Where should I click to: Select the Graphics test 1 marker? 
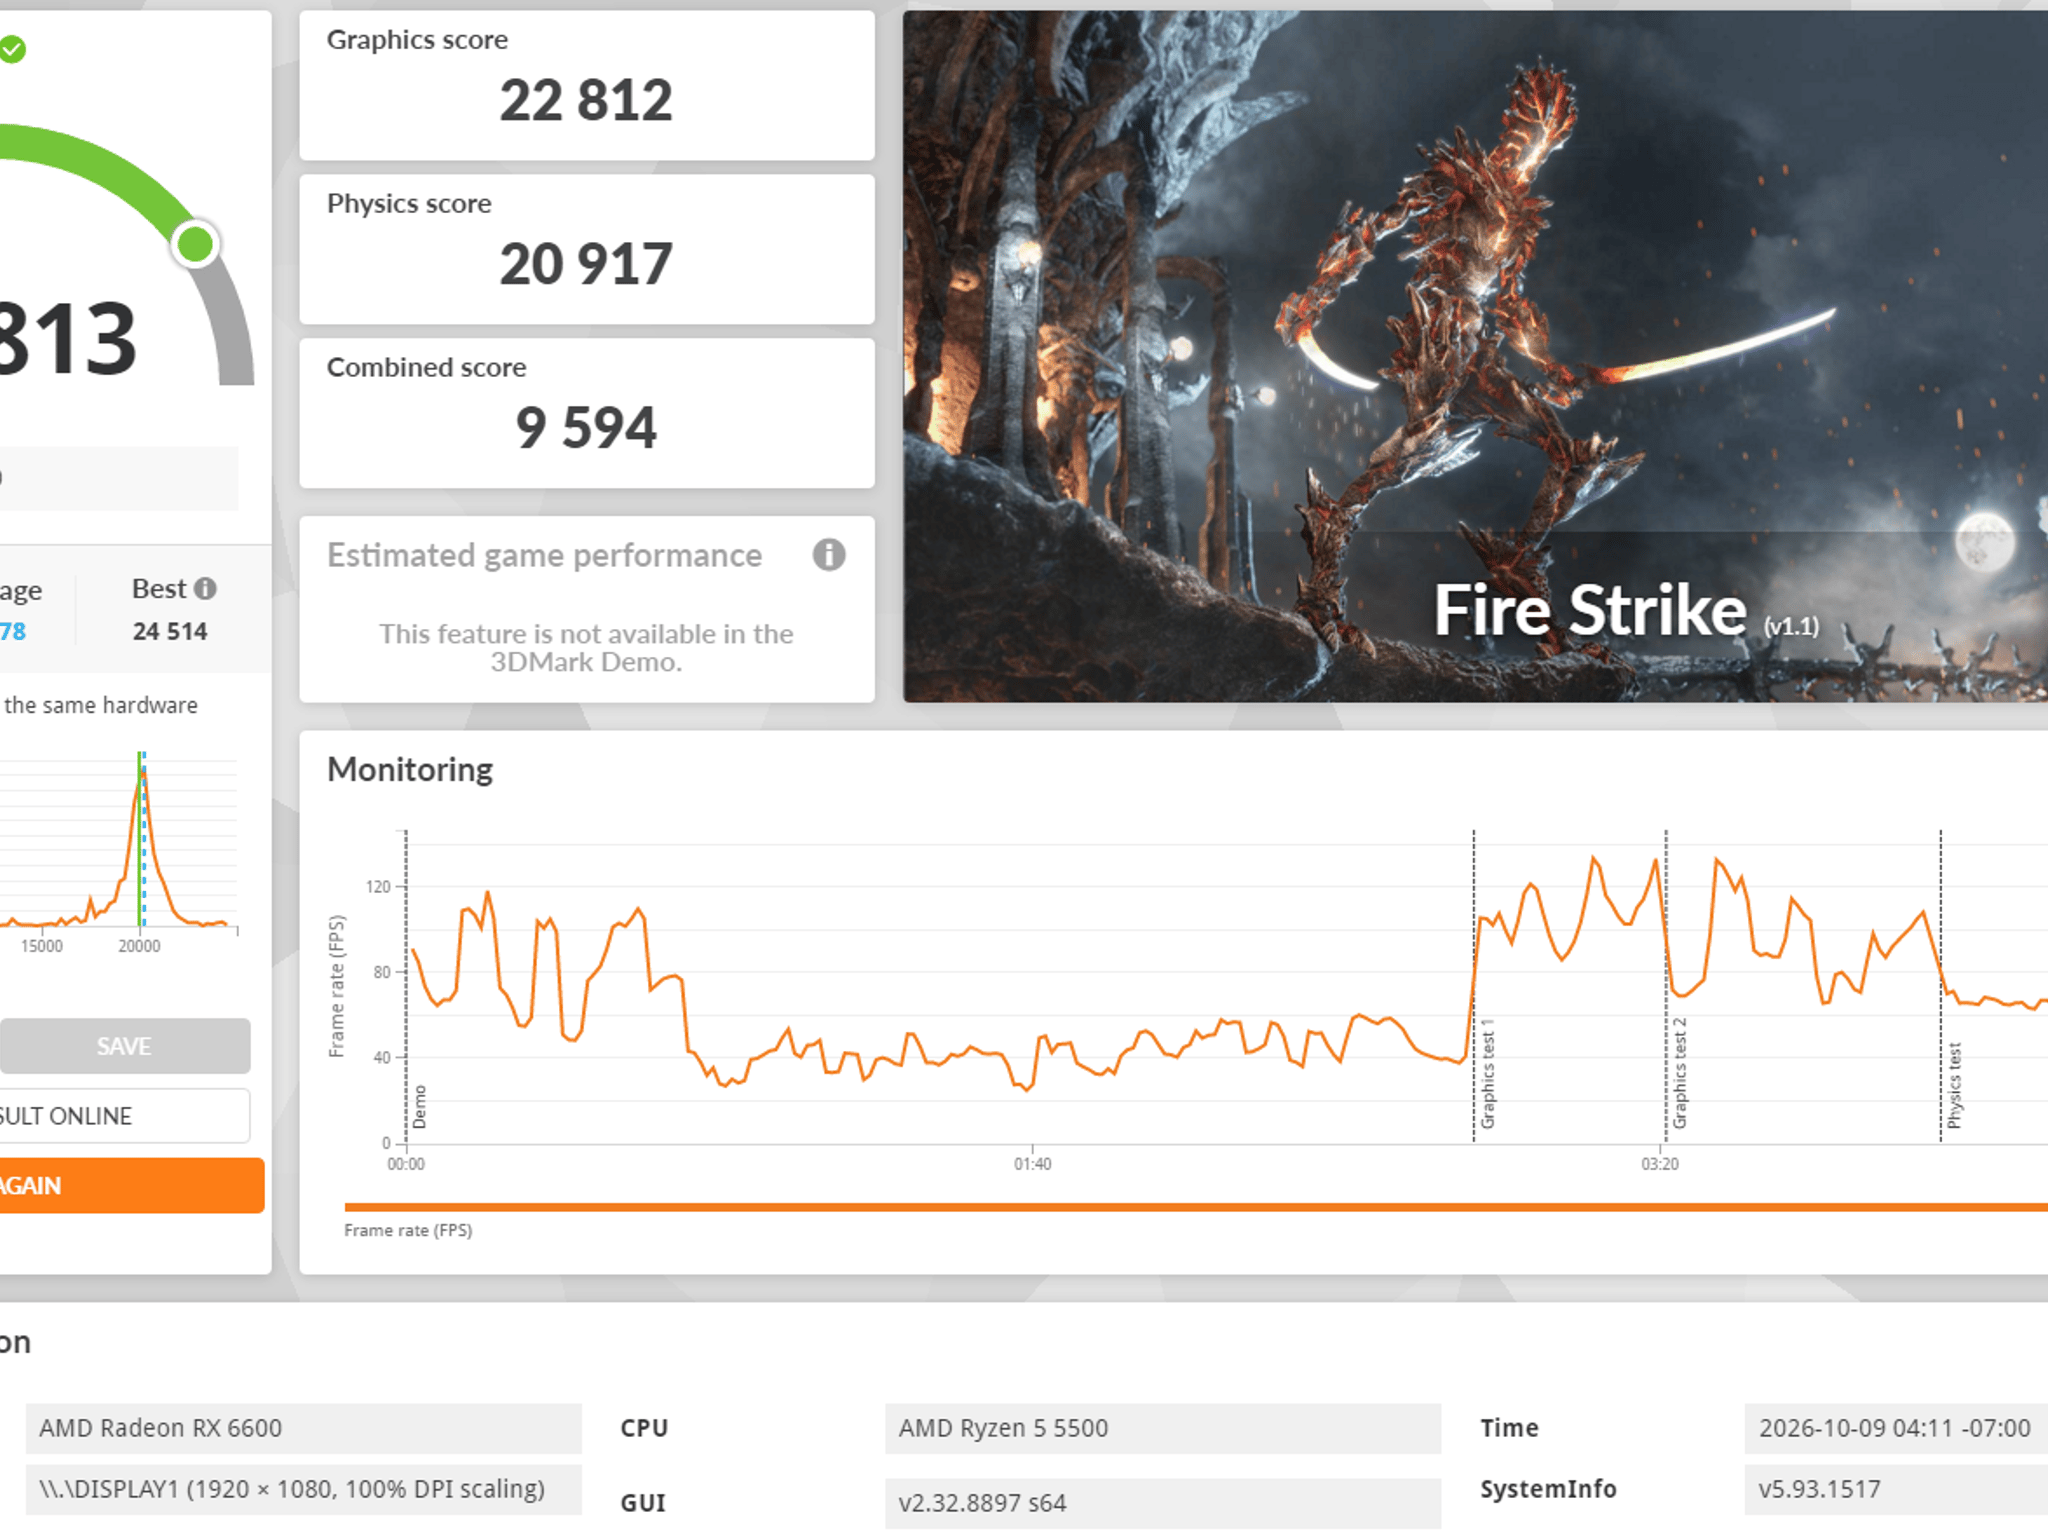click(1487, 1074)
